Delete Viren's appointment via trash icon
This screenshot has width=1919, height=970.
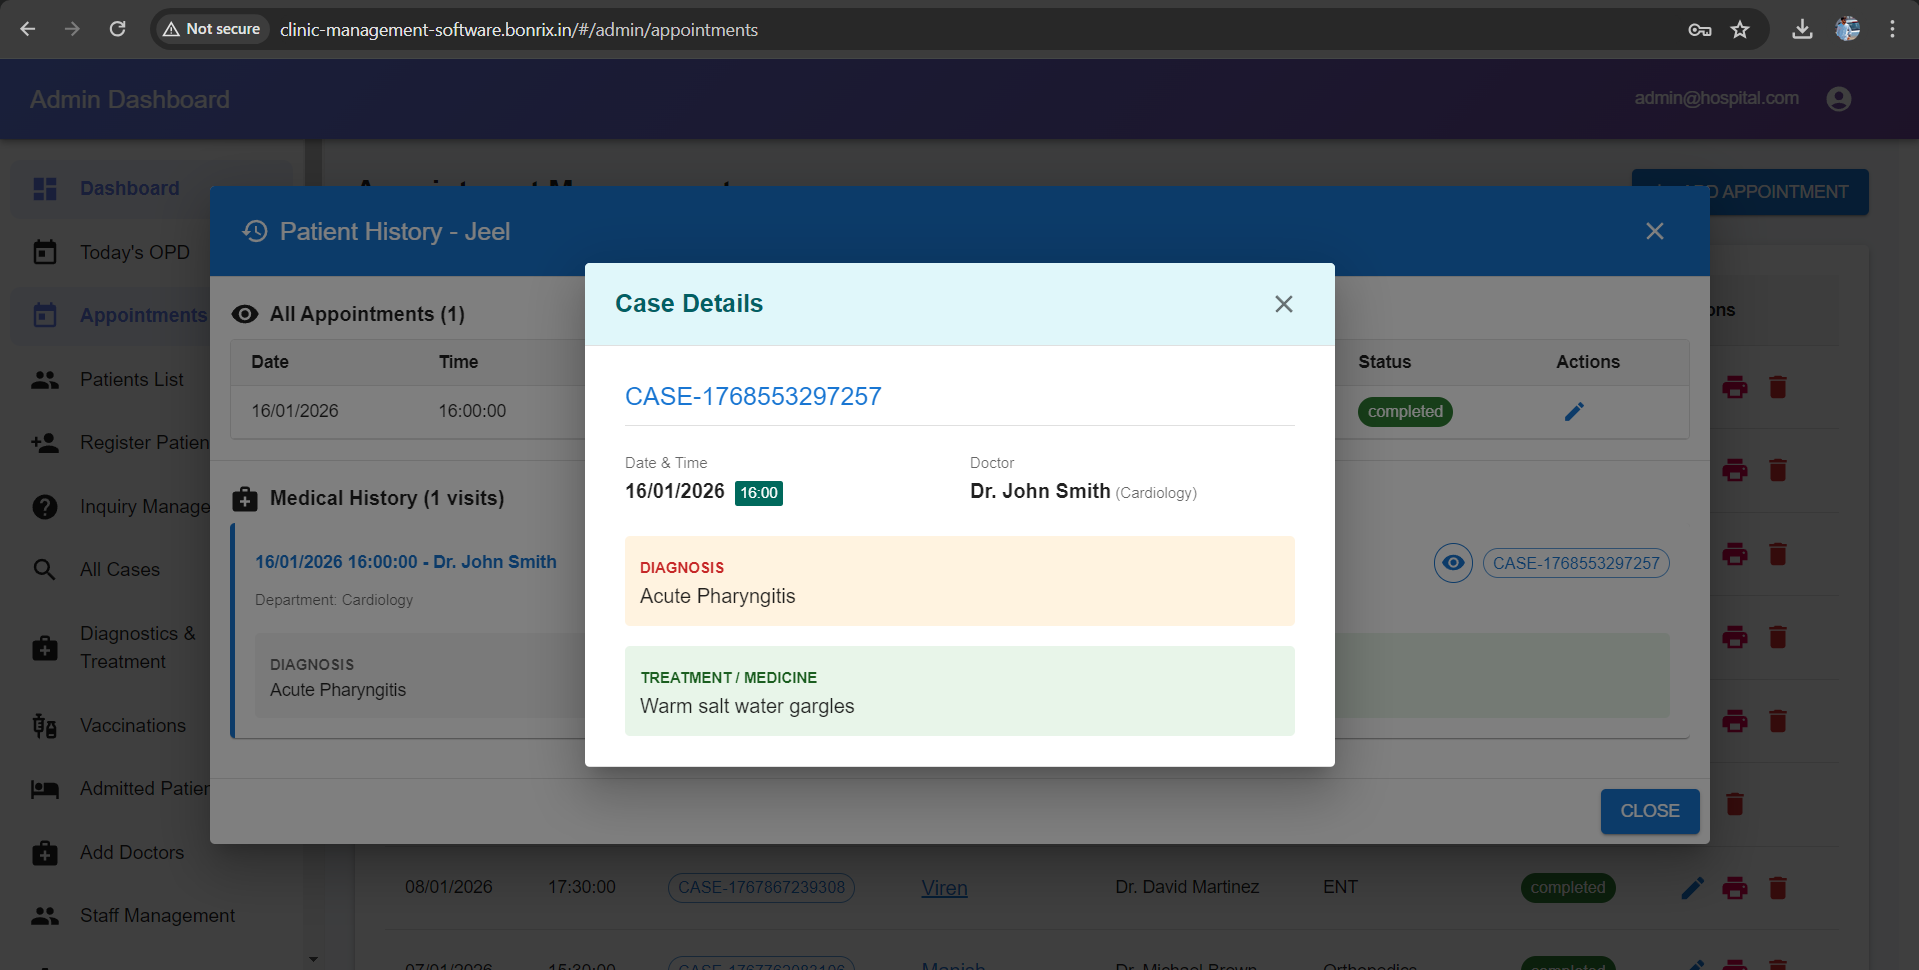pyautogui.click(x=1778, y=887)
